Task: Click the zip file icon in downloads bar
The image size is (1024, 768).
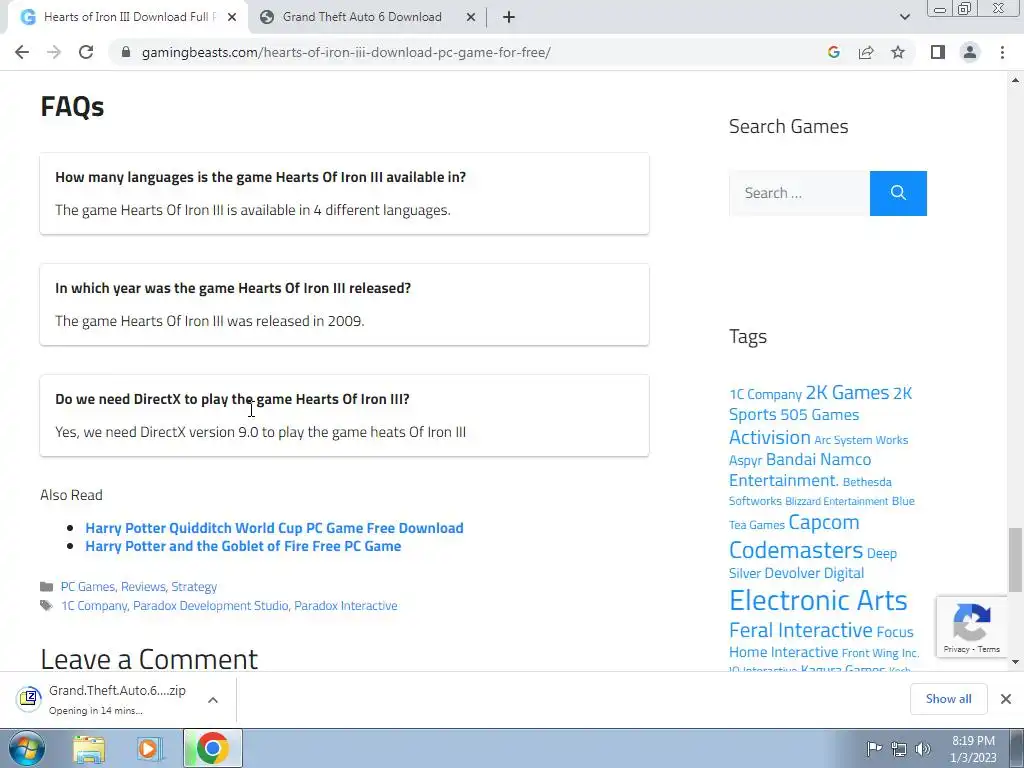Action: [29, 699]
